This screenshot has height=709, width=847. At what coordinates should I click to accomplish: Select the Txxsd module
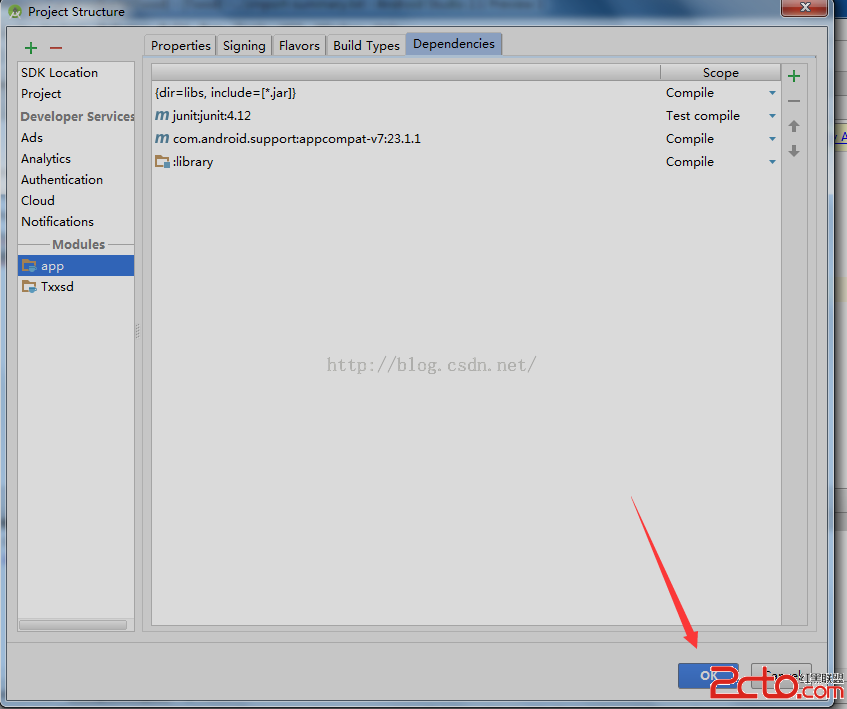(76, 287)
